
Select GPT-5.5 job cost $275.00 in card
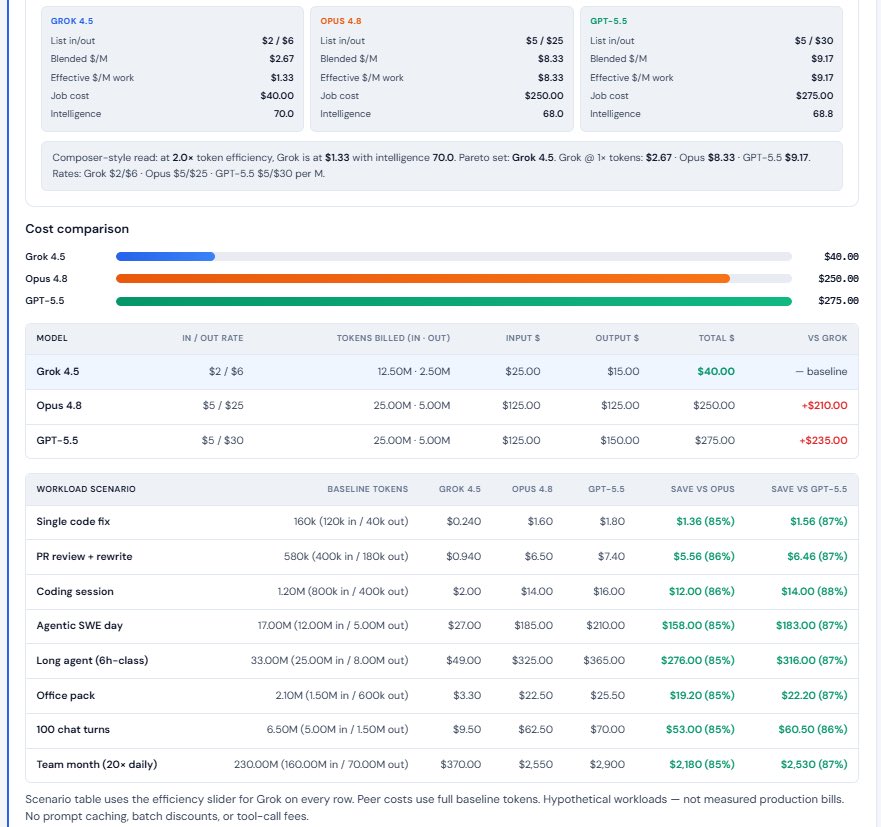(x=814, y=96)
